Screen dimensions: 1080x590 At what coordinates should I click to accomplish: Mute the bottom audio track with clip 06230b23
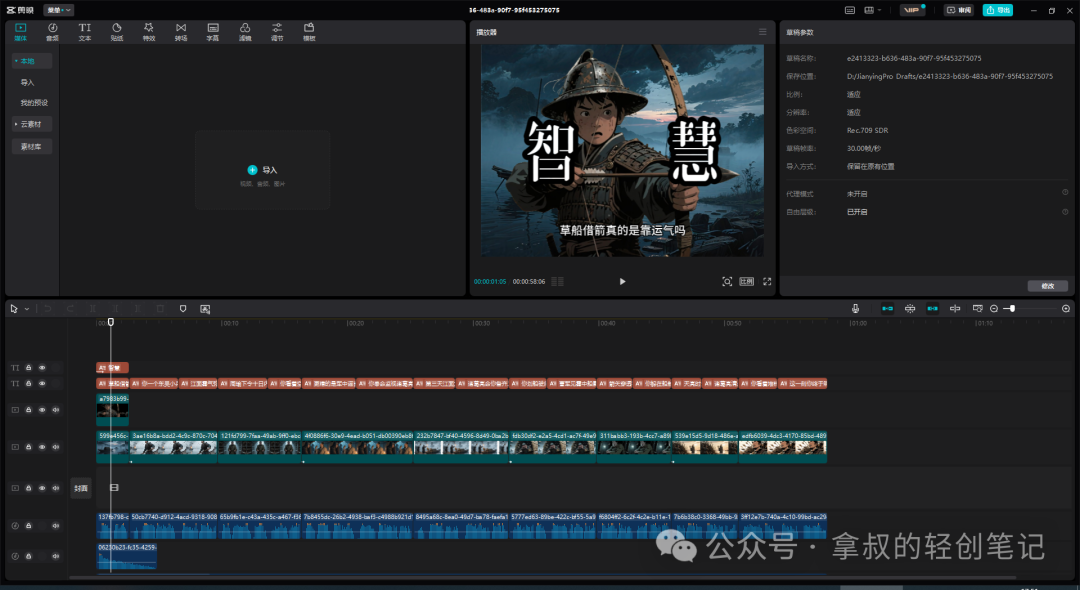point(56,556)
